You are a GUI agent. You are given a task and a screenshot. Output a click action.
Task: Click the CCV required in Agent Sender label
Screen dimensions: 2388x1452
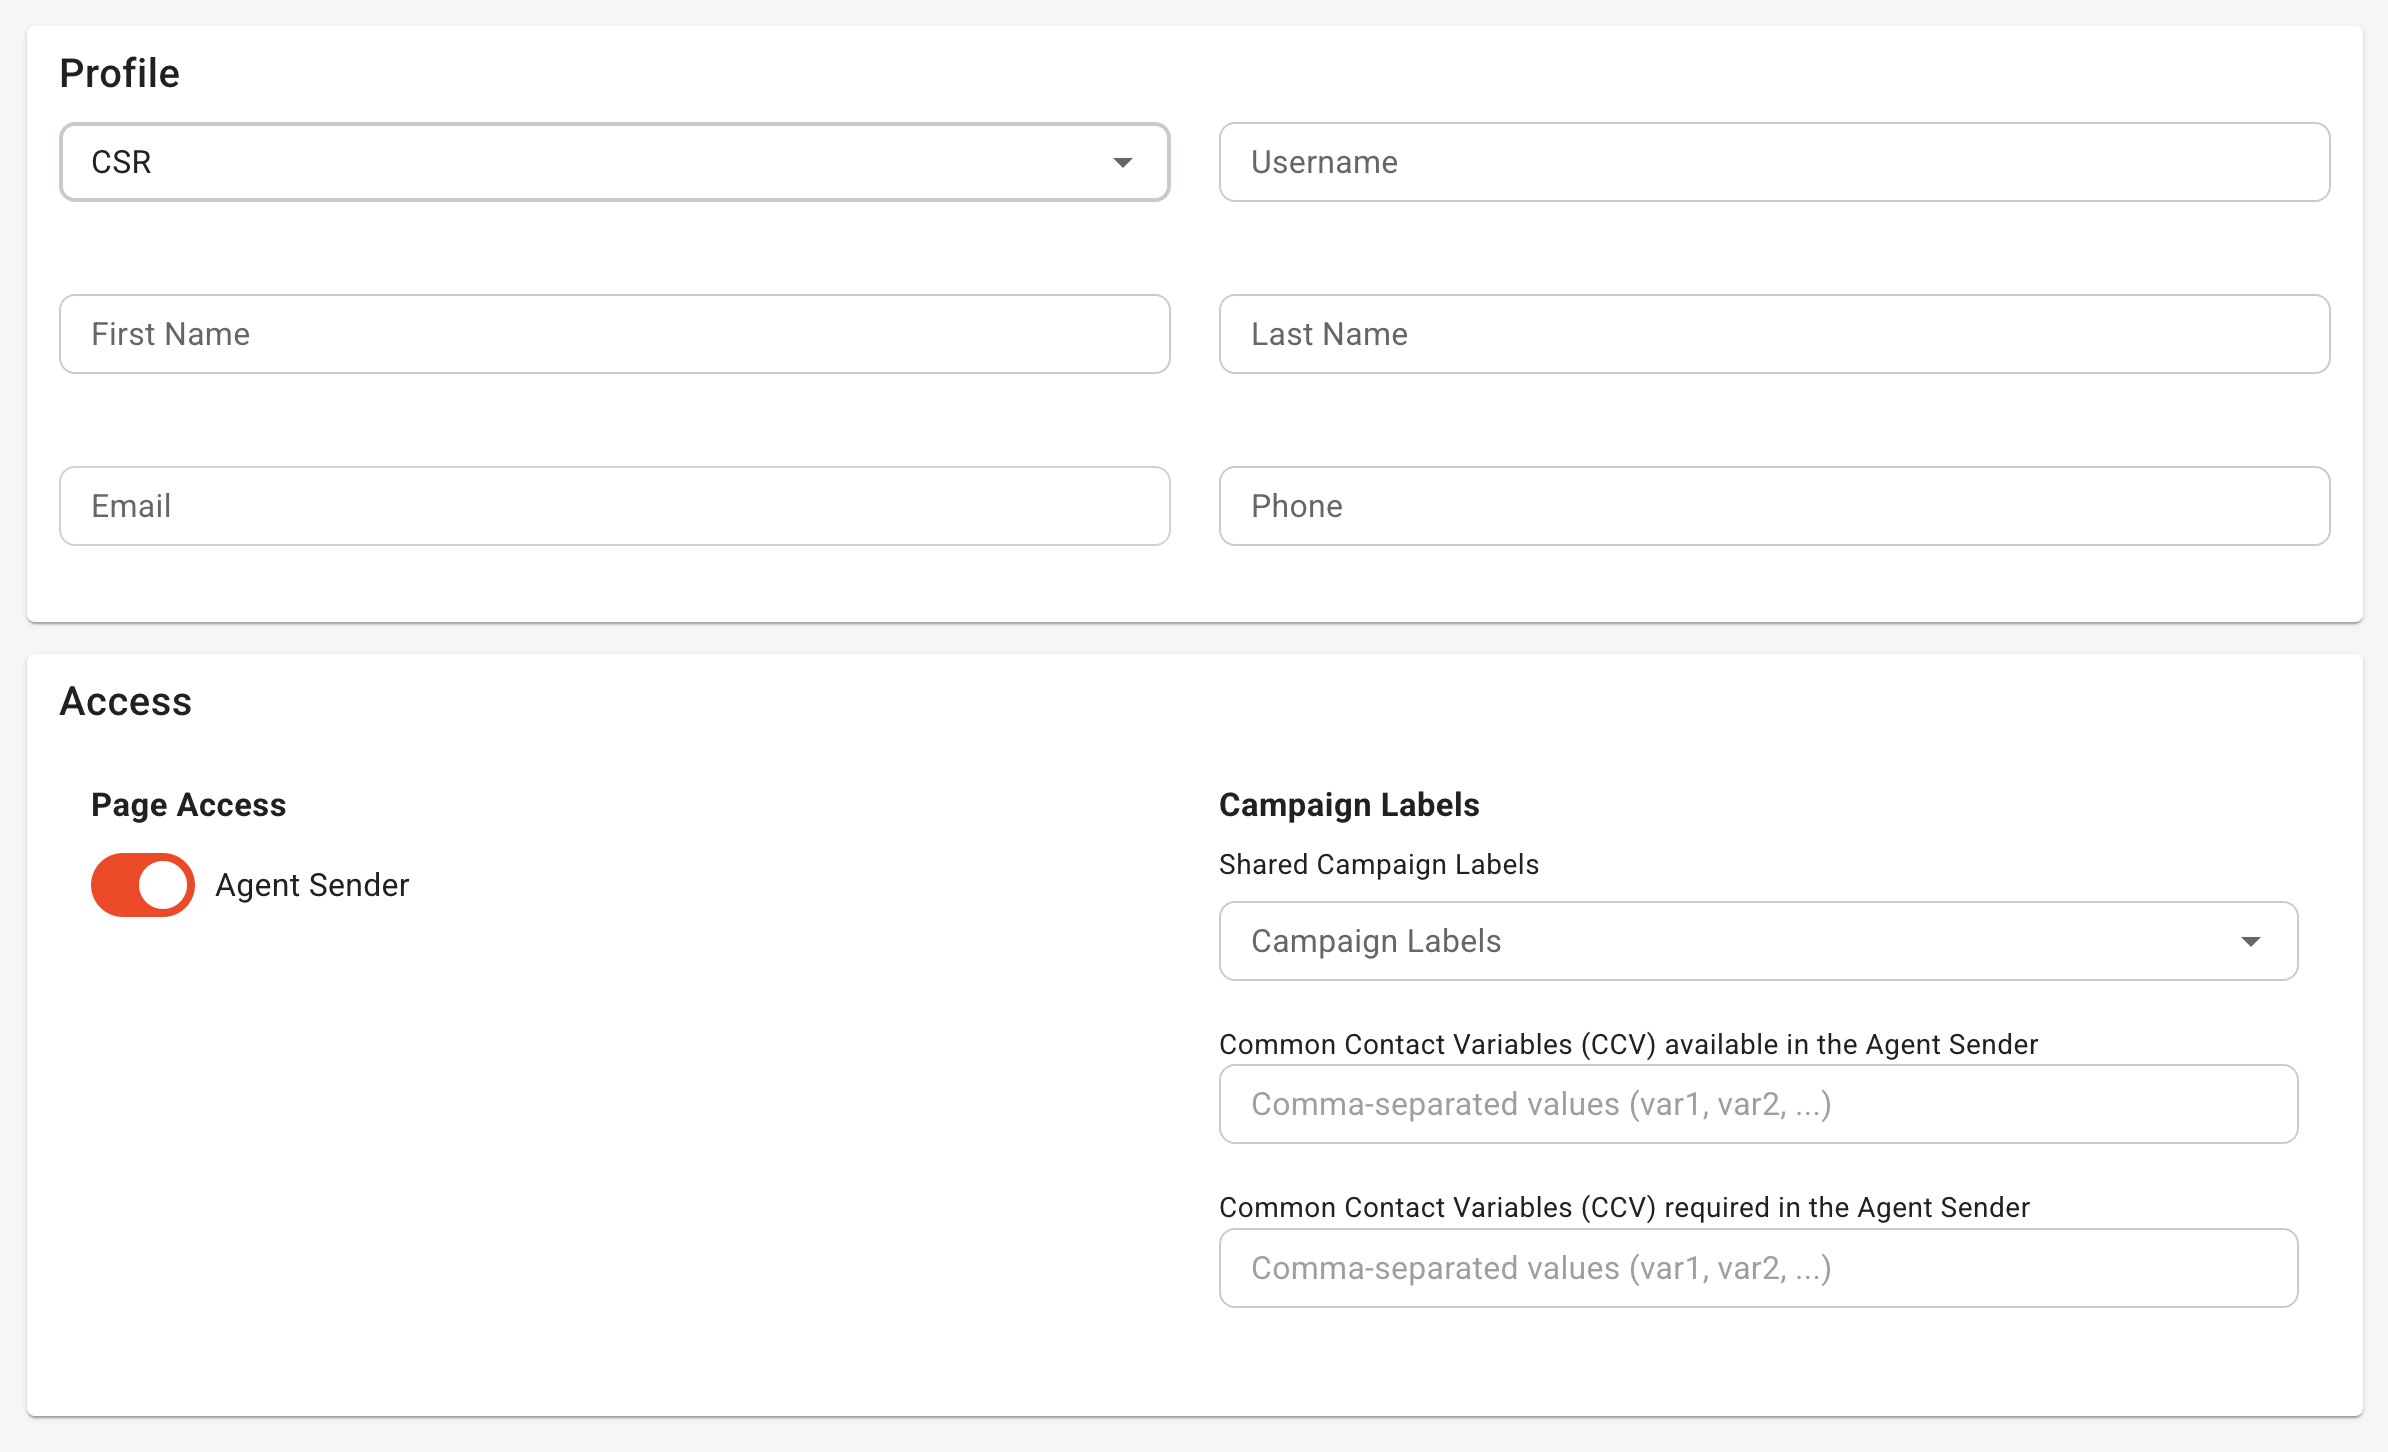pos(1623,1207)
